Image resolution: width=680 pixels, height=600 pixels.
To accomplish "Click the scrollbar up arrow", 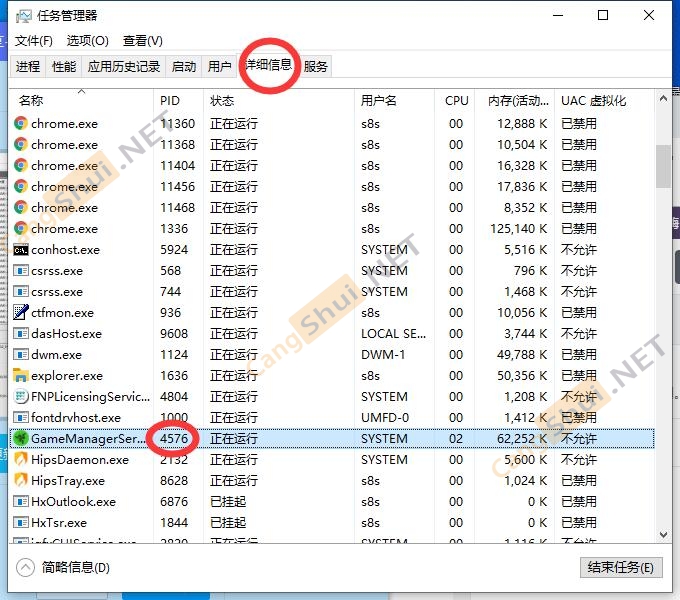I will pyautogui.click(x=663, y=99).
